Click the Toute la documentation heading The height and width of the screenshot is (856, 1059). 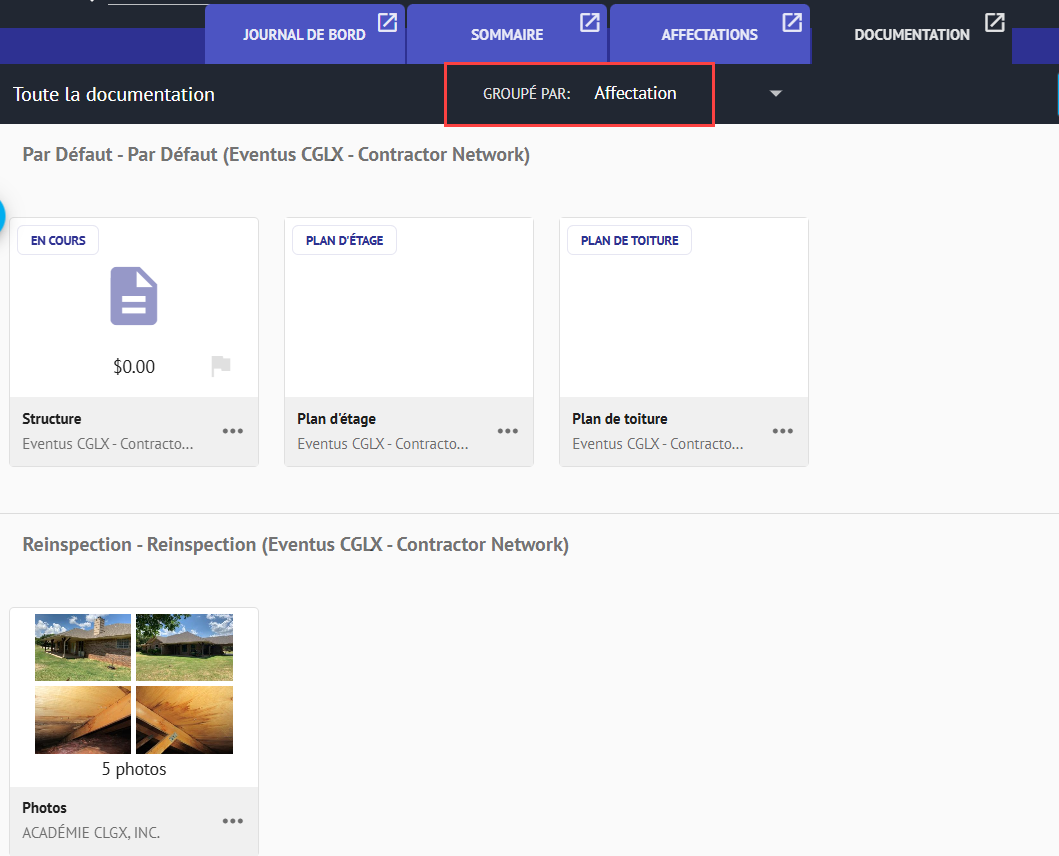click(113, 94)
